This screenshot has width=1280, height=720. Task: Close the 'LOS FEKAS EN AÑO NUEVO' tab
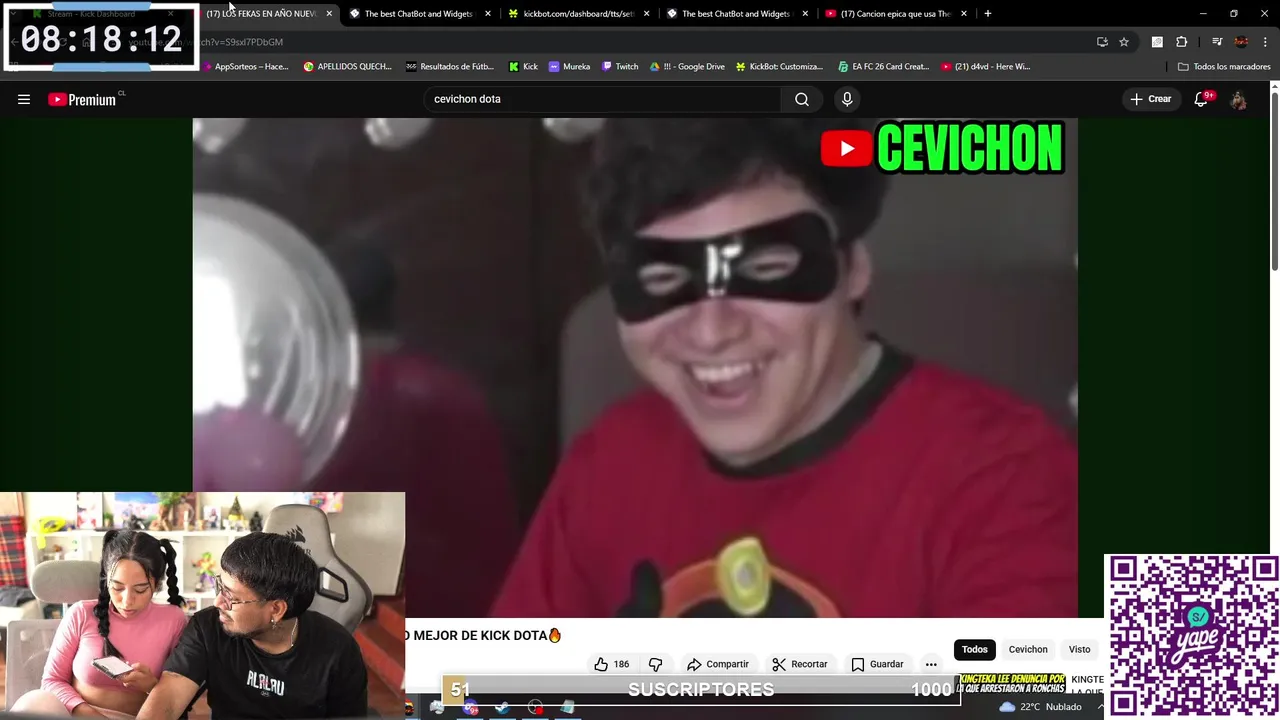(329, 14)
